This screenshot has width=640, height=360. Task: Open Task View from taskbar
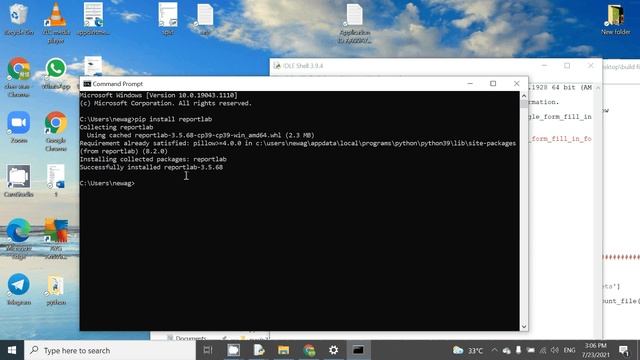tap(208, 350)
